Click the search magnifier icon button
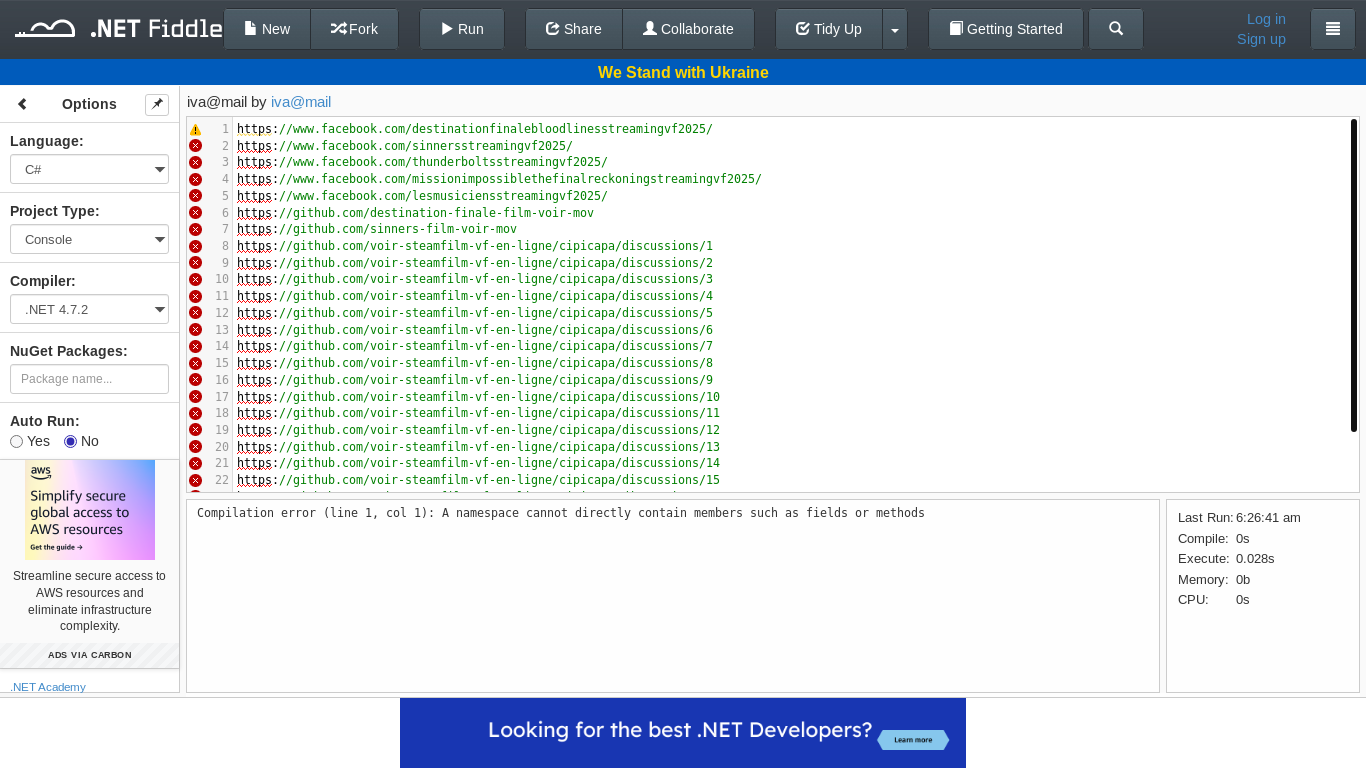Viewport: 1366px width, 768px height. [x=1116, y=29]
